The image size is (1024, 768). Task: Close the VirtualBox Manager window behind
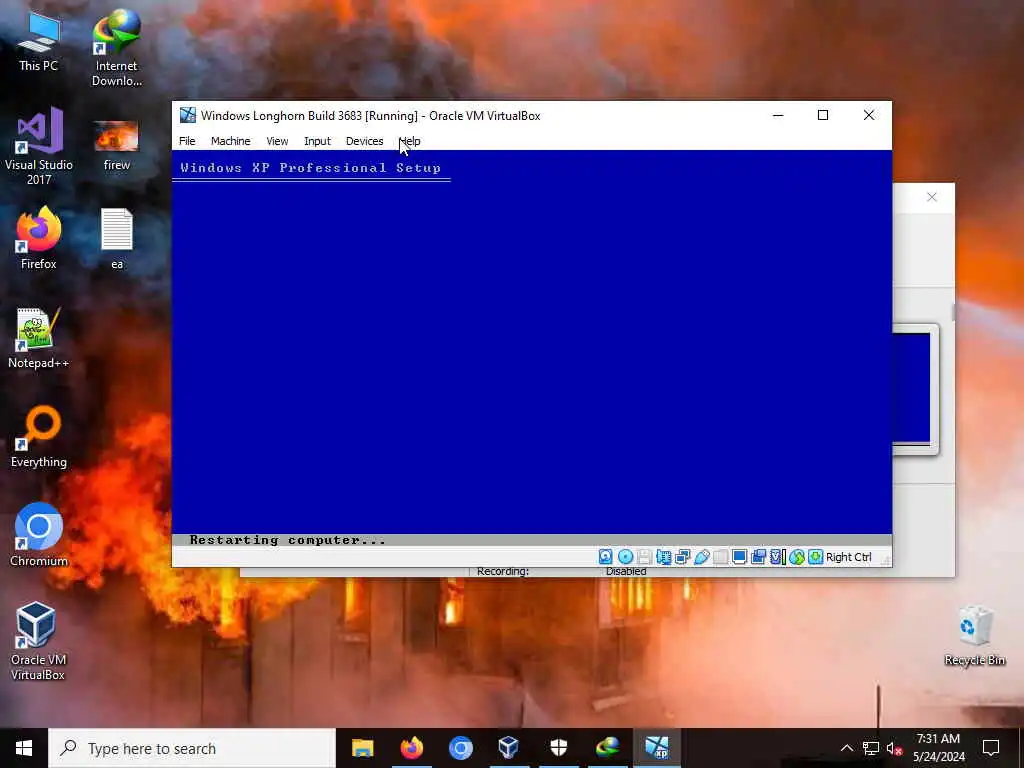932,197
